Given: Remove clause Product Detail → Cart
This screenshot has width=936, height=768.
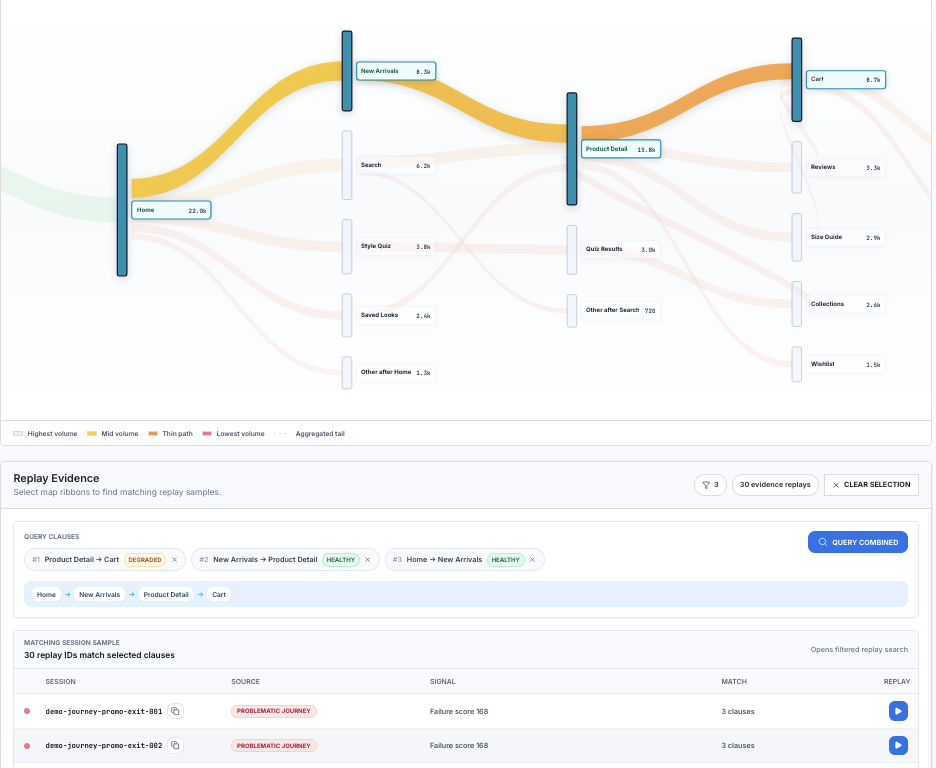Looking at the screenshot, I should [x=174, y=560].
